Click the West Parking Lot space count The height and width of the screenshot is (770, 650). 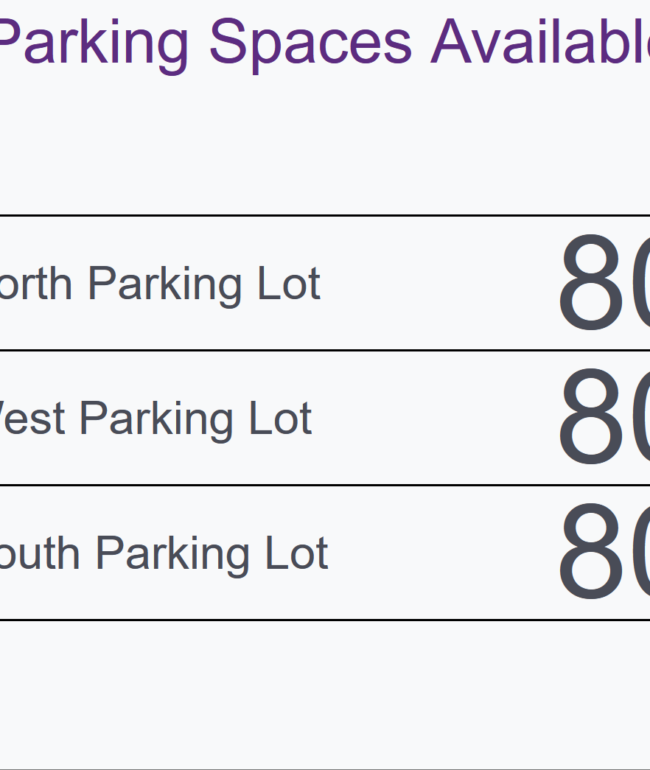(x=604, y=417)
